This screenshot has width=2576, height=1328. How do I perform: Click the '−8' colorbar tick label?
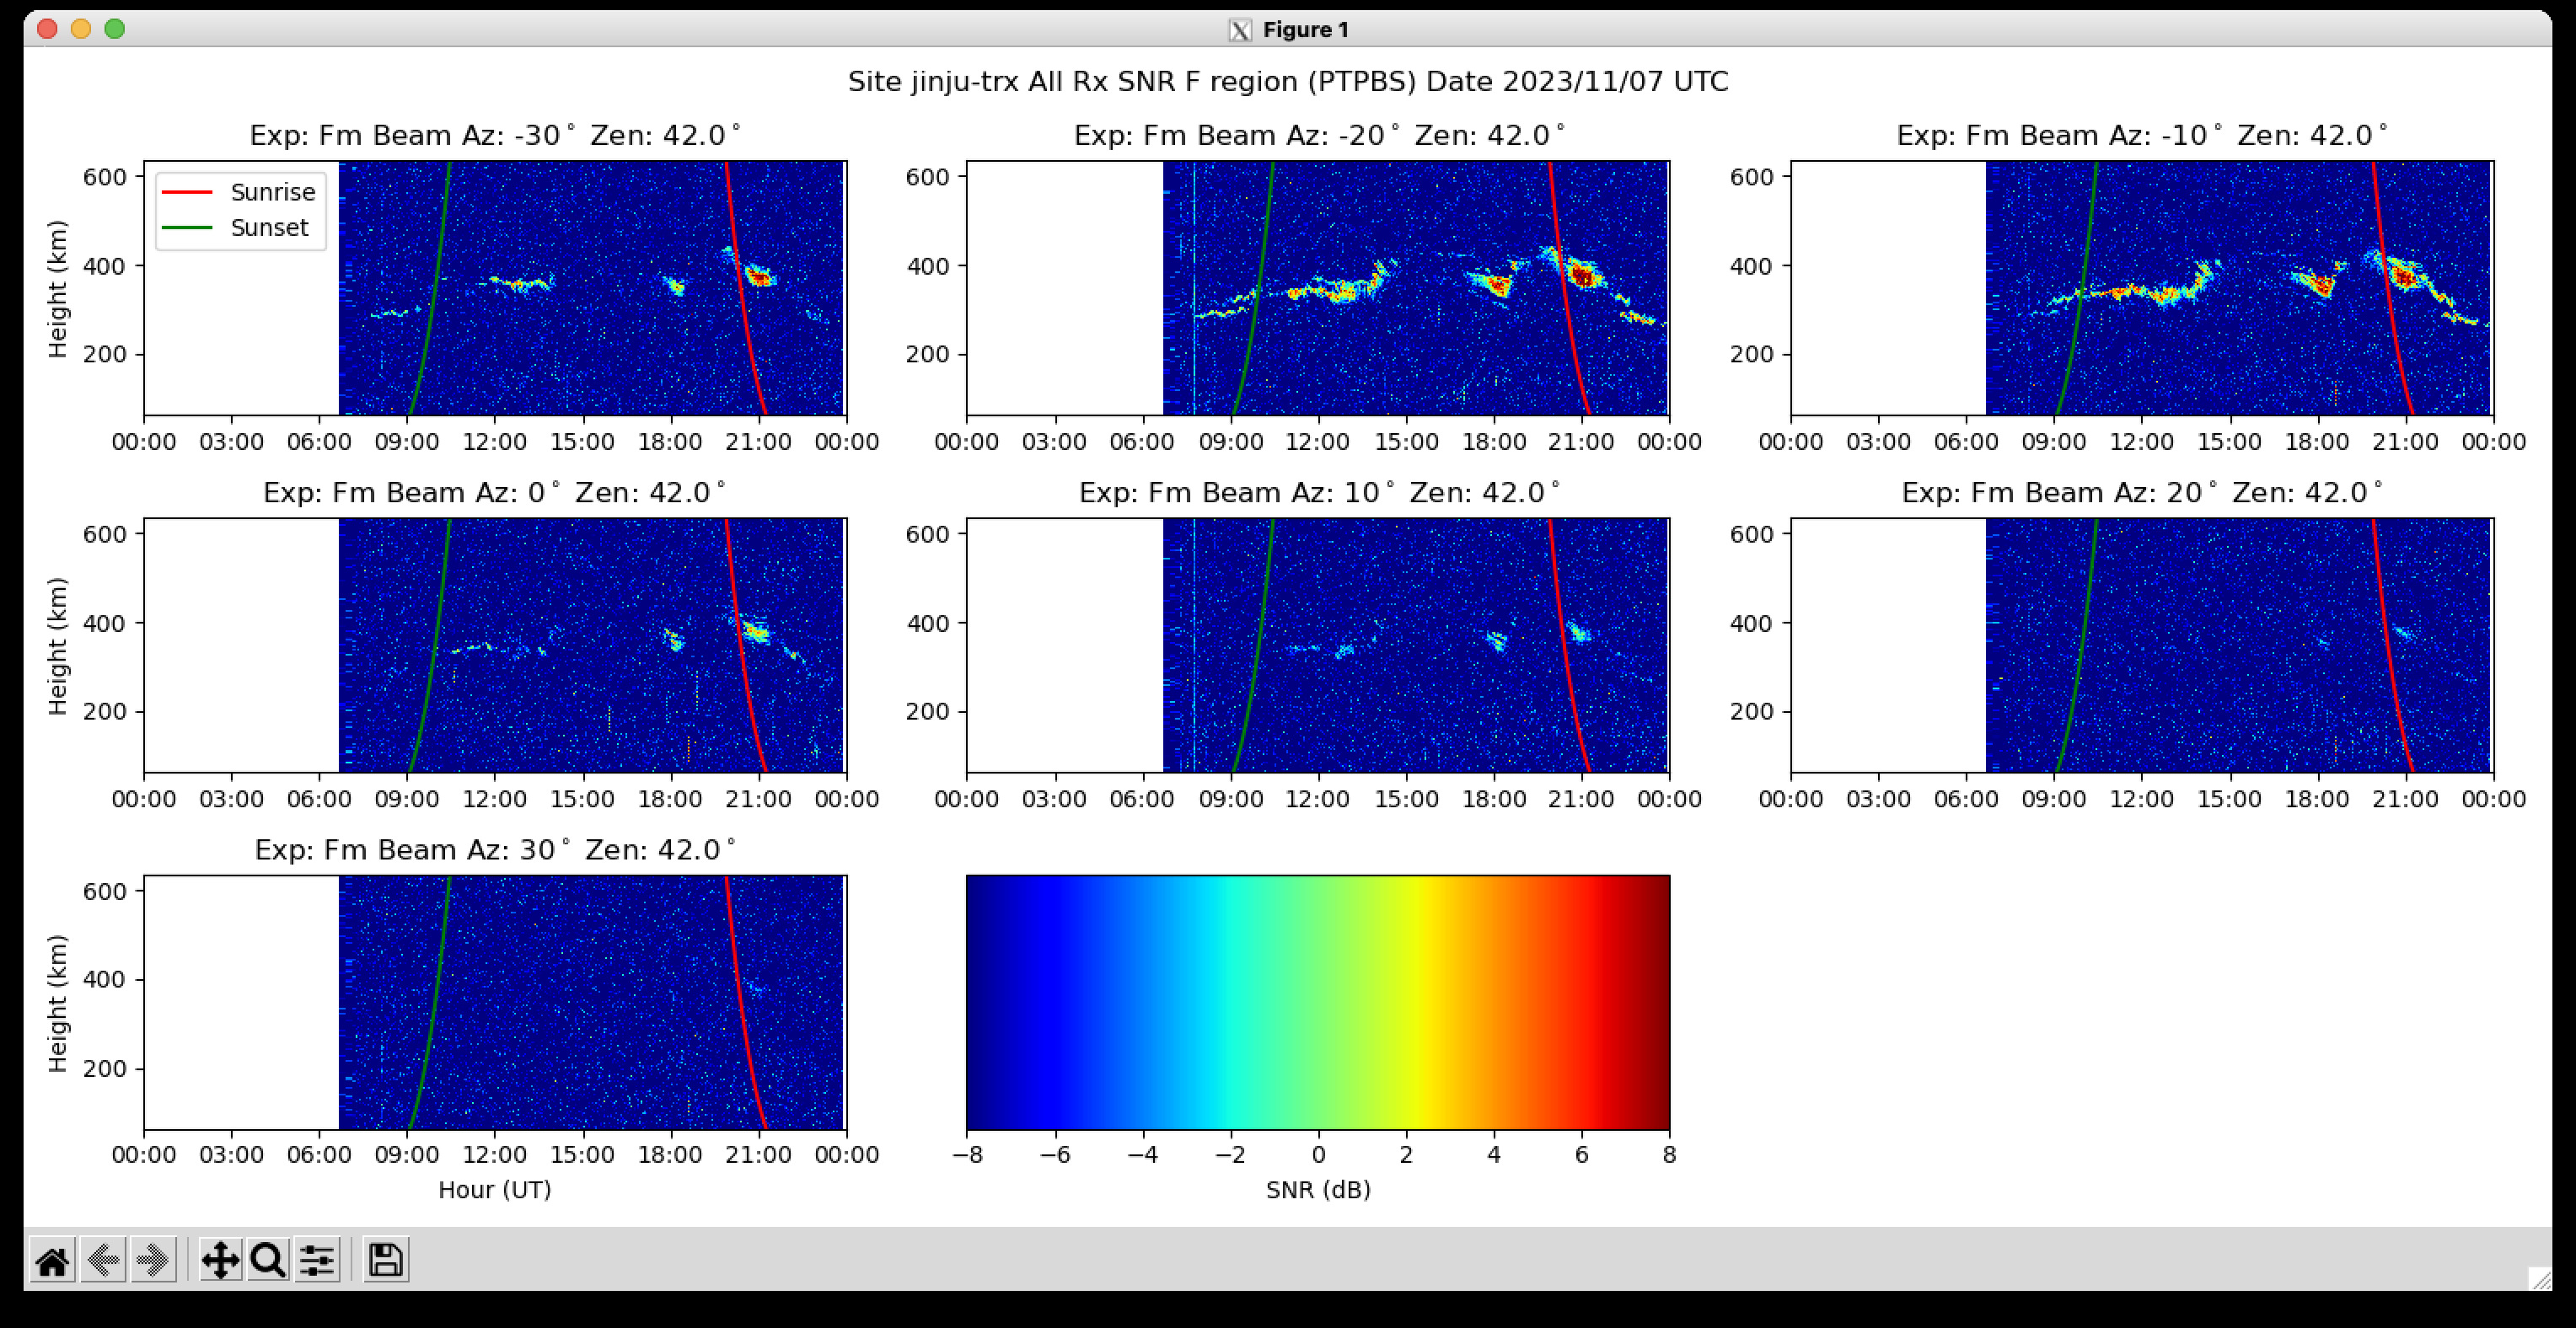967,1155
